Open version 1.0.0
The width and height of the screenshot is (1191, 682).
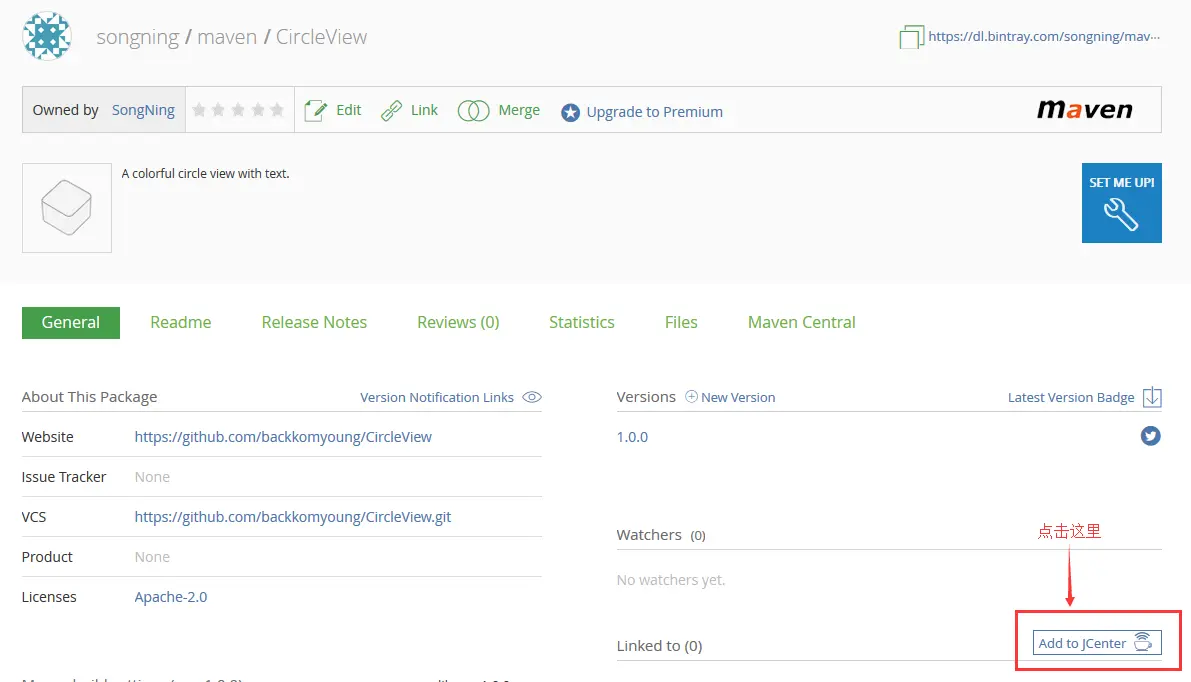click(632, 437)
